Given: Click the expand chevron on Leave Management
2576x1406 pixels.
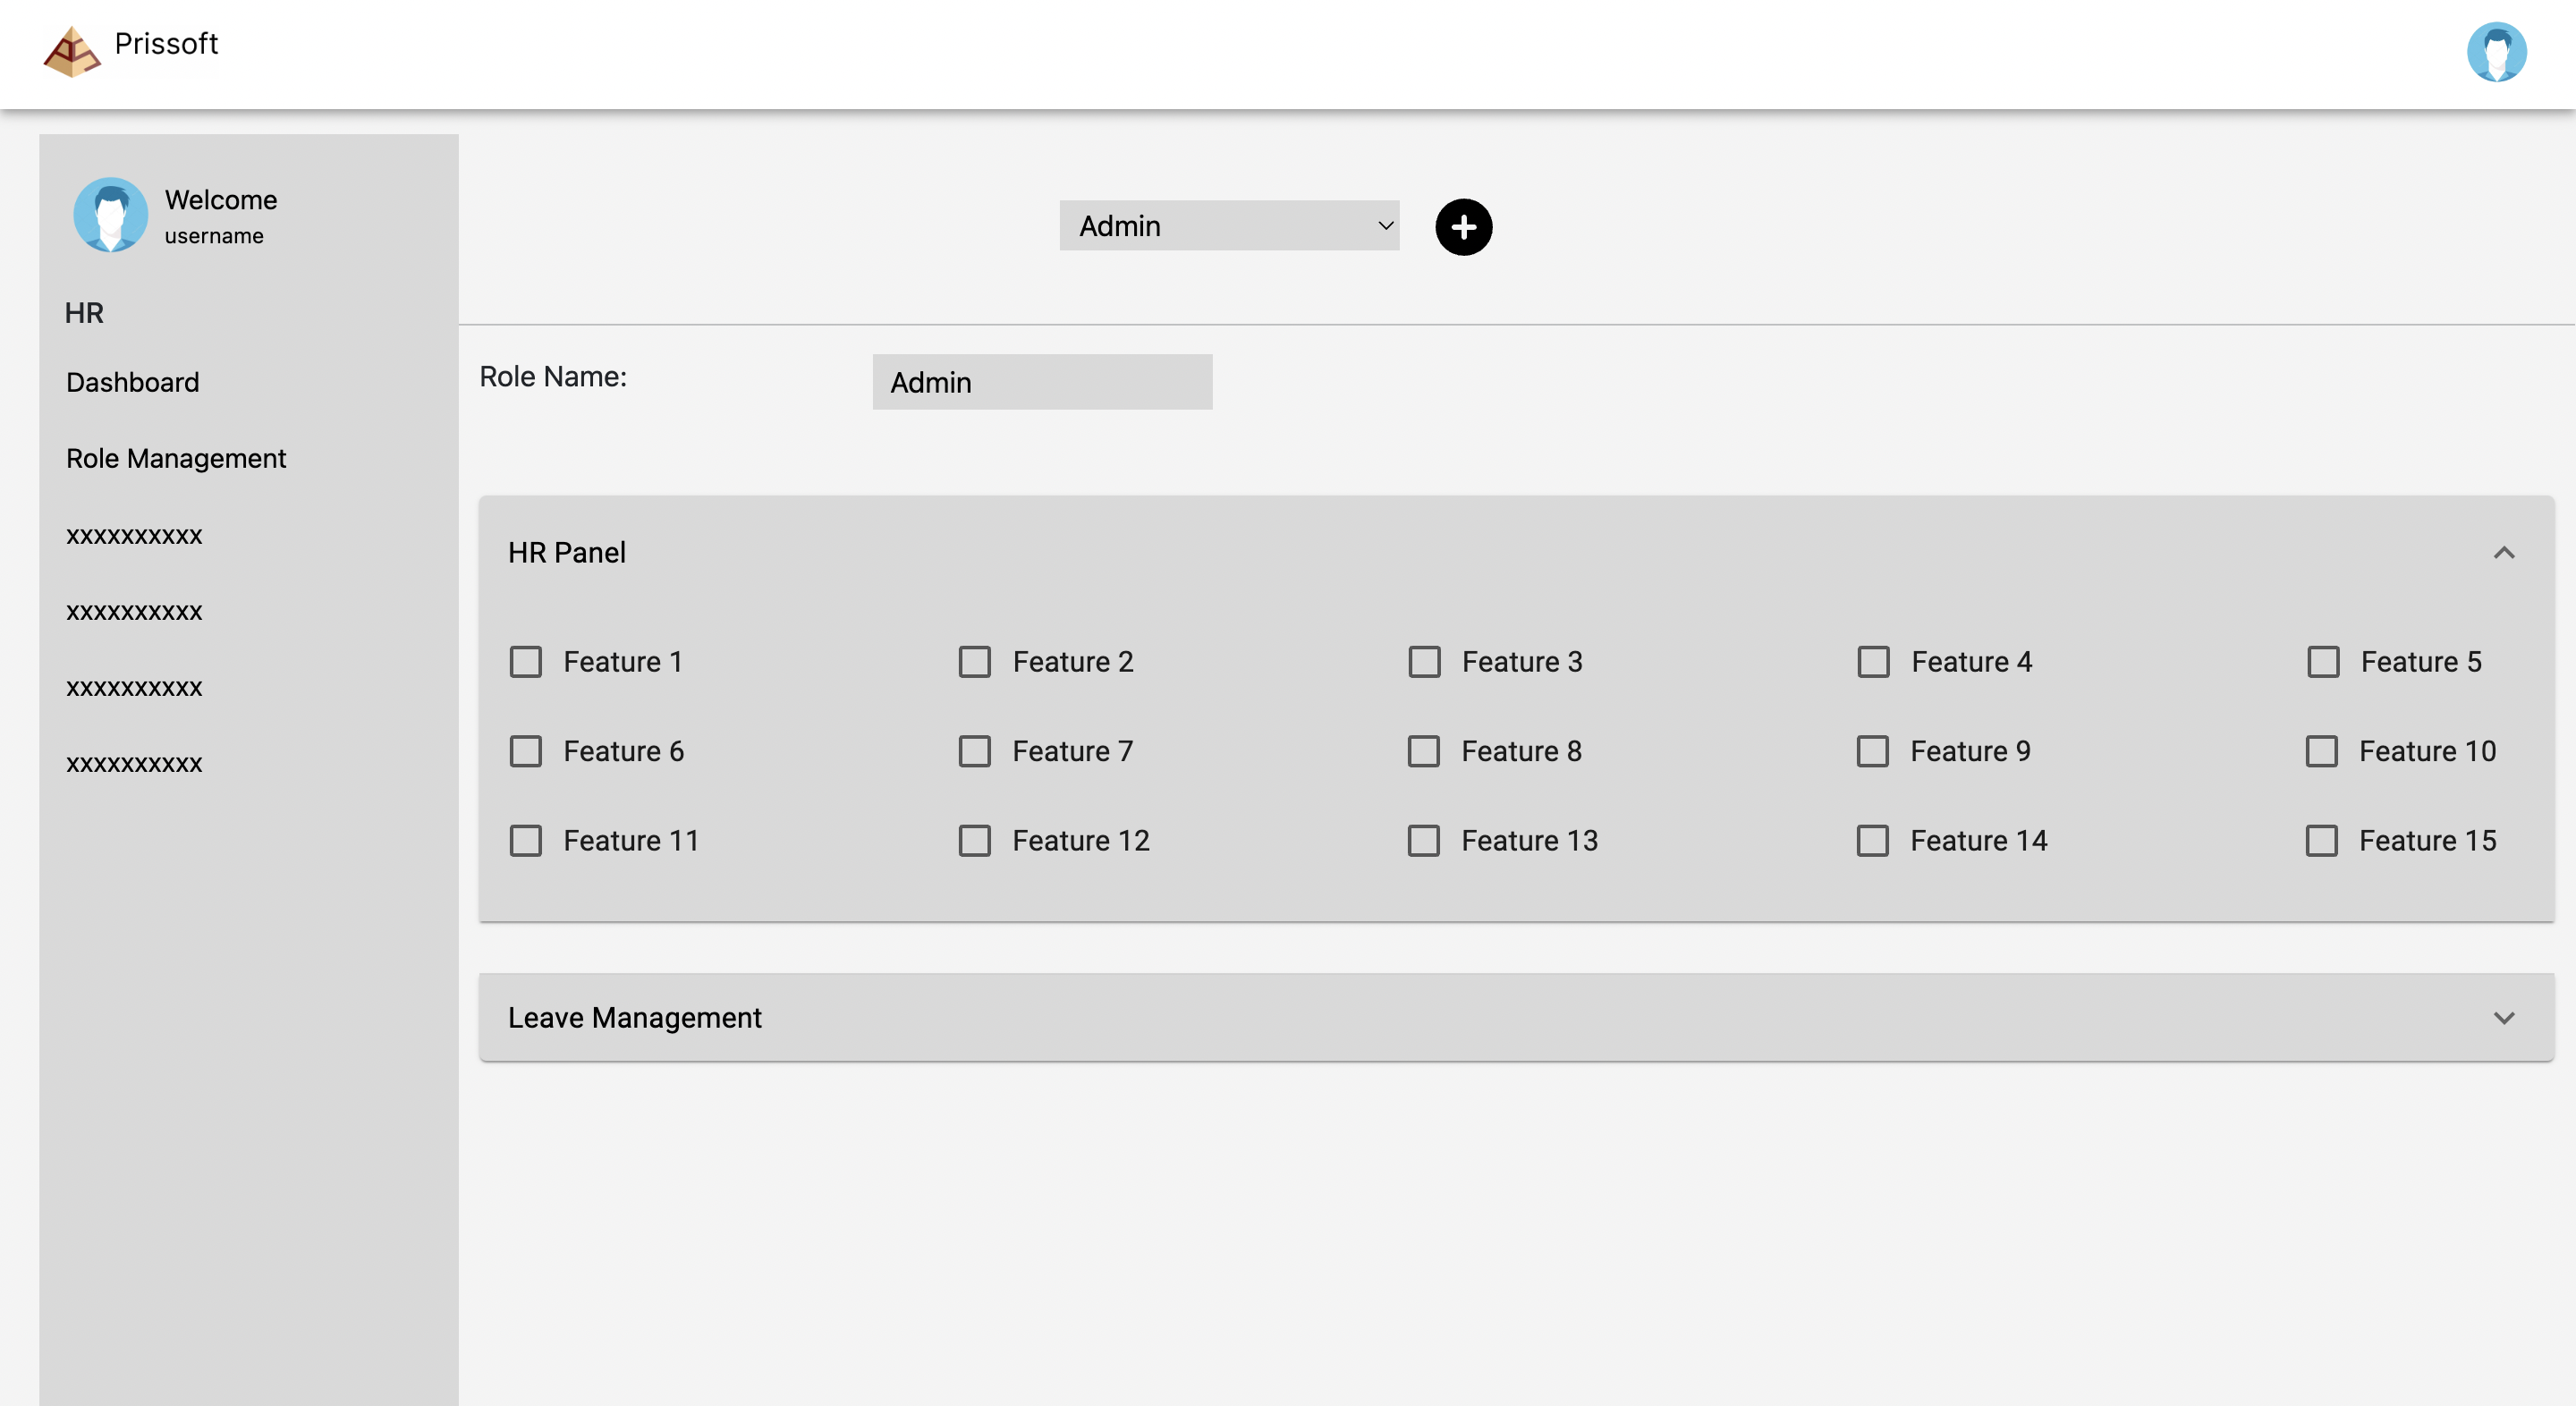Looking at the screenshot, I should (x=2504, y=1017).
